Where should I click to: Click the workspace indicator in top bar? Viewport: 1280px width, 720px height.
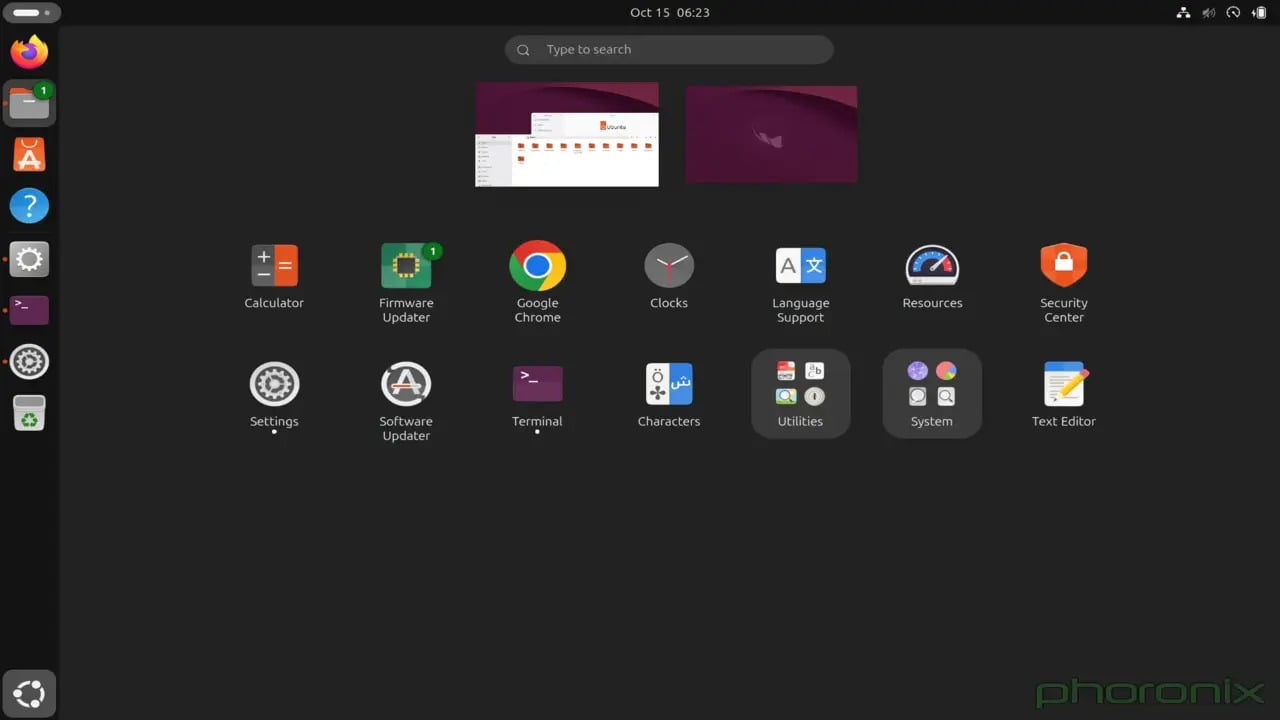32,13
